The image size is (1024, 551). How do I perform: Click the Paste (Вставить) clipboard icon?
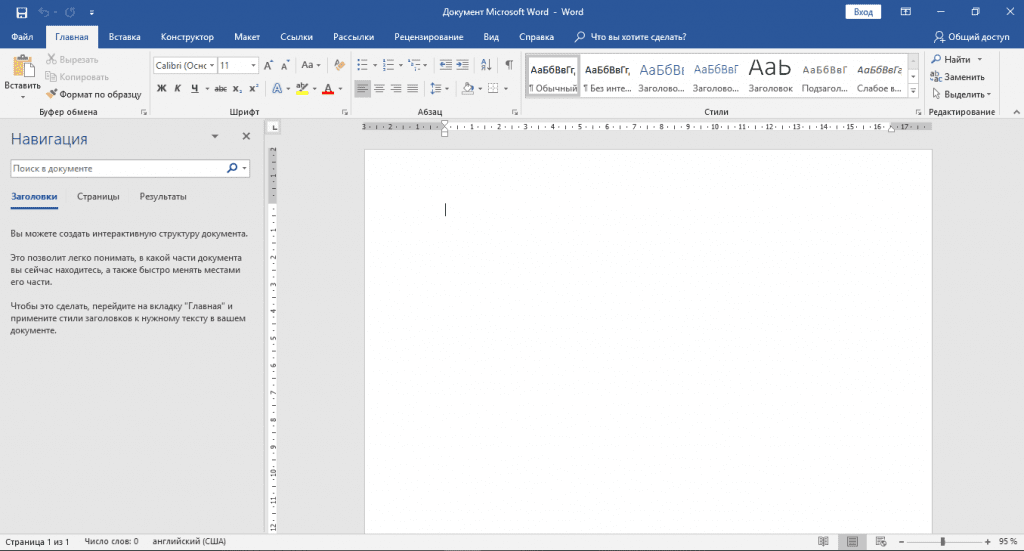click(23, 66)
